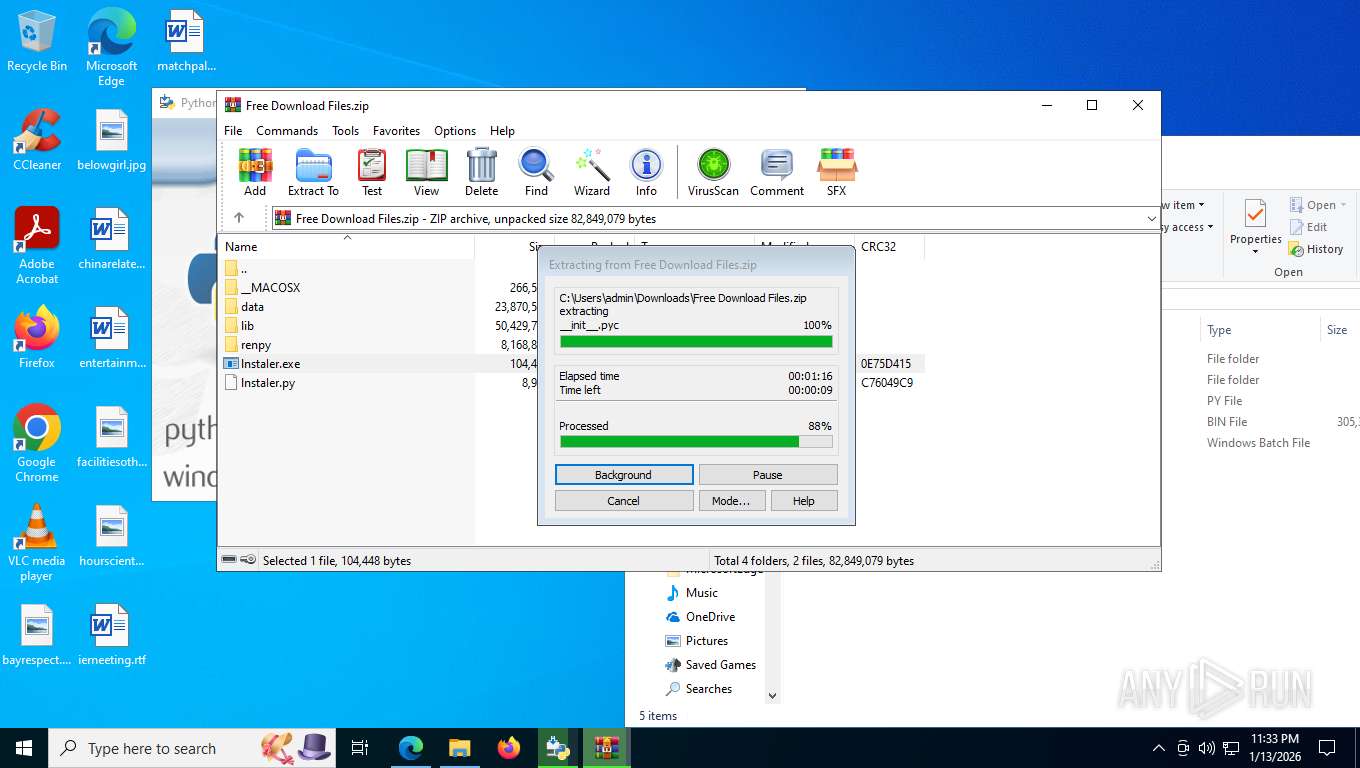Viewport: 1360px width, 768px height.
Task: Run VirusScan toolbar icon
Action: (x=713, y=172)
